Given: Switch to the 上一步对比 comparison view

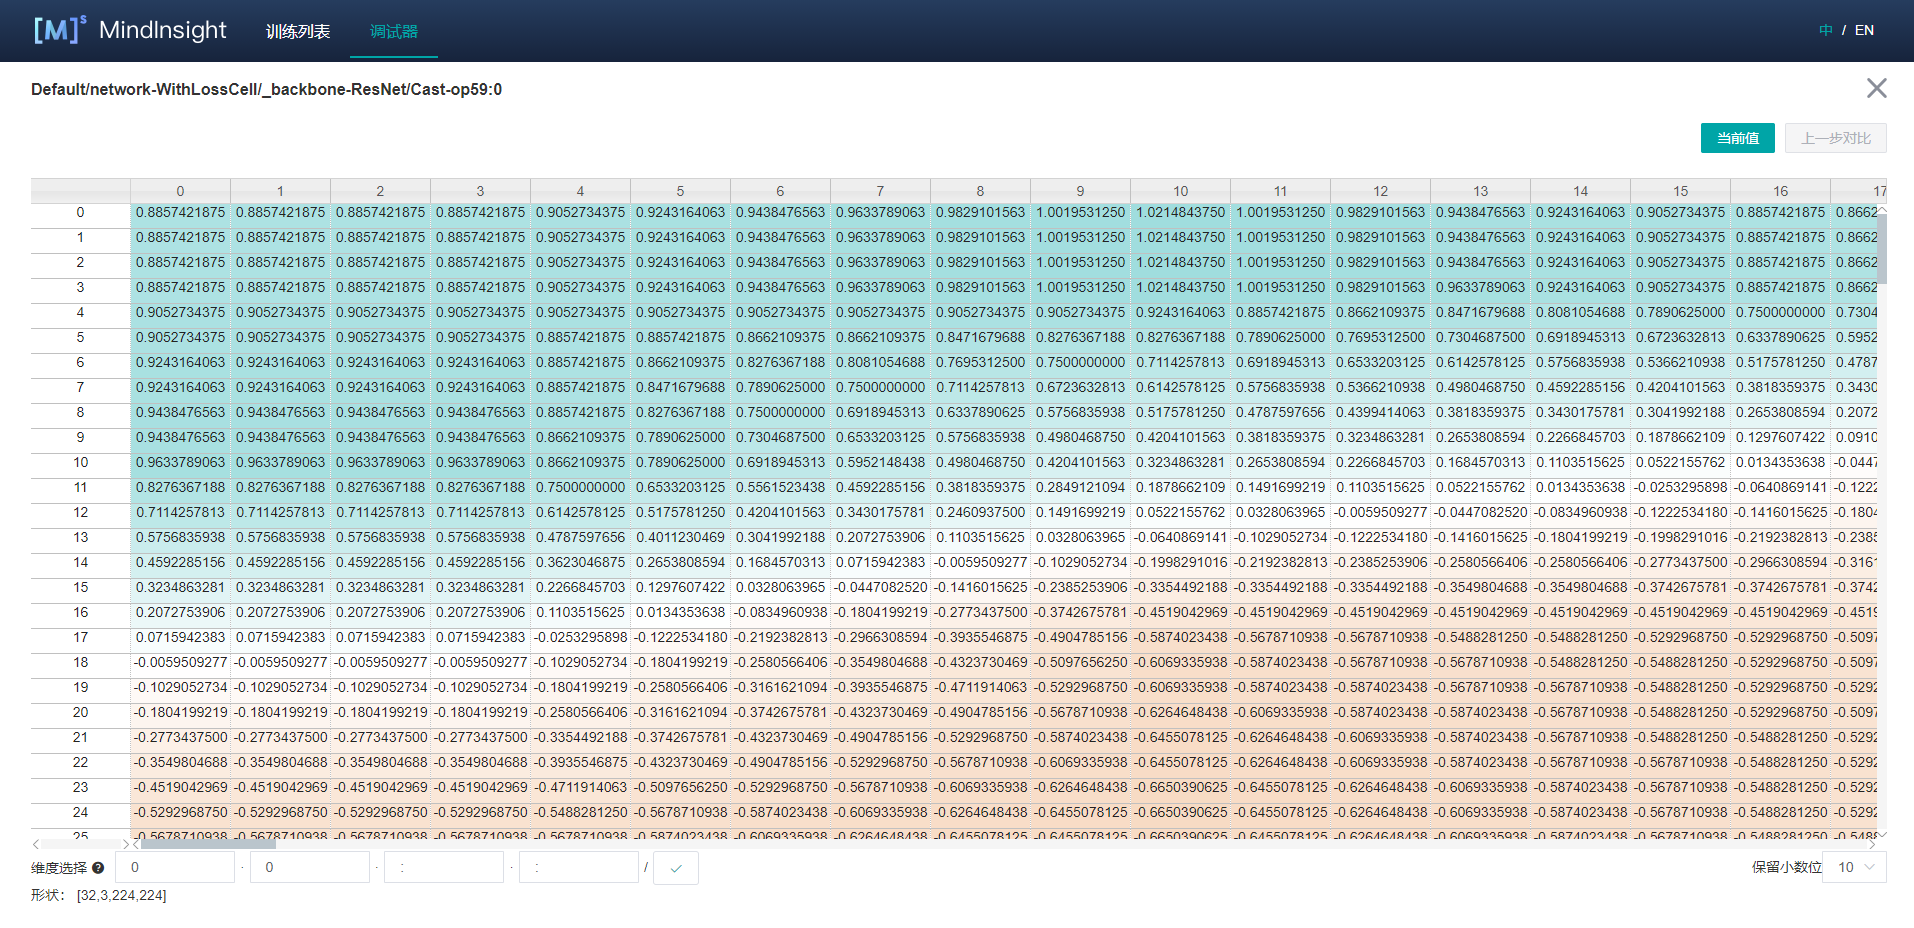Looking at the screenshot, I should click(1835, 138).
